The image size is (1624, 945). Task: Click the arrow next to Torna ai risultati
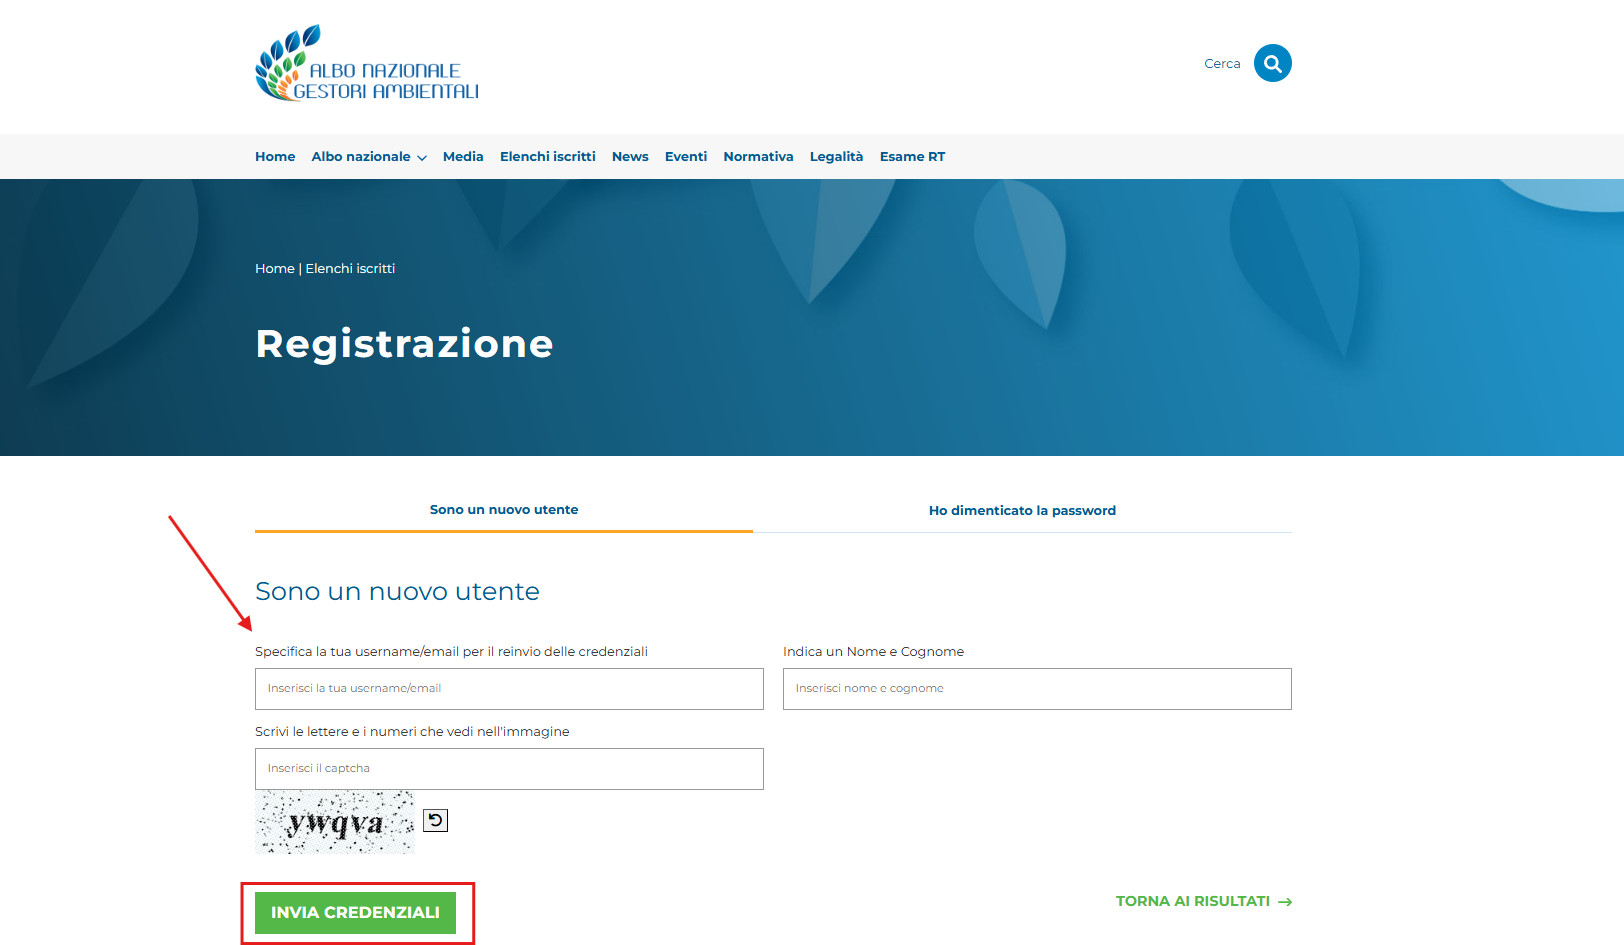click(x=1285, y=902)
